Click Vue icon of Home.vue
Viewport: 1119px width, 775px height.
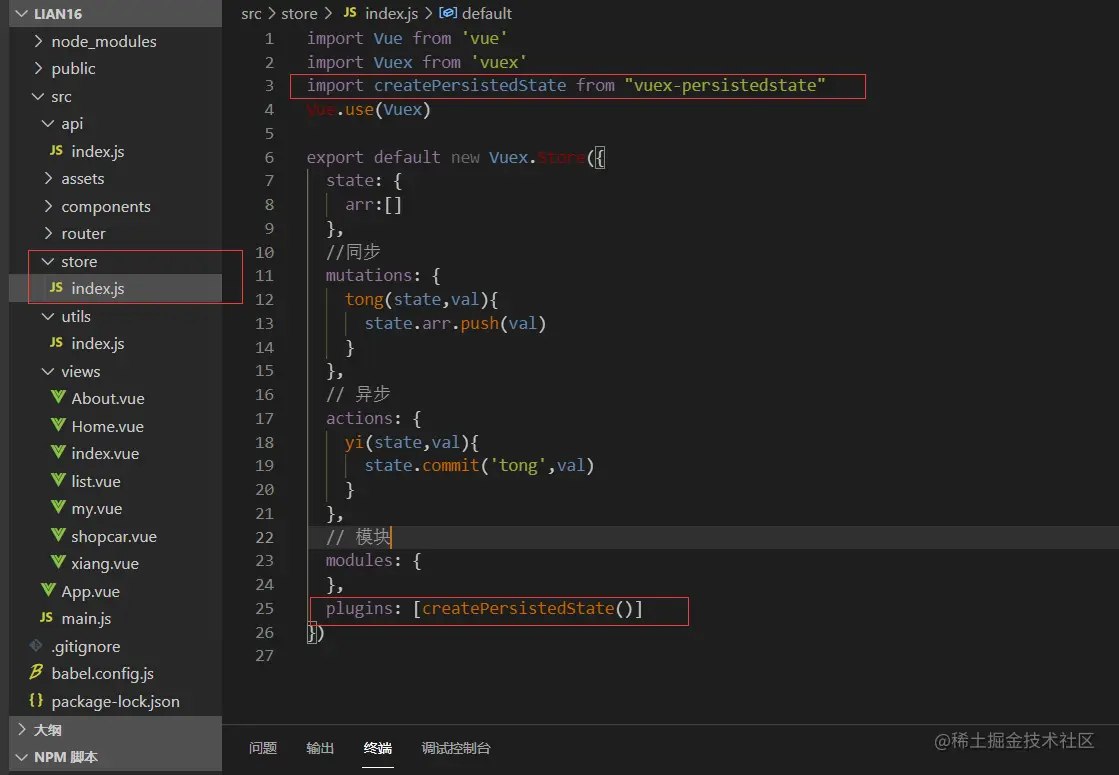click(x=59, y=425)
